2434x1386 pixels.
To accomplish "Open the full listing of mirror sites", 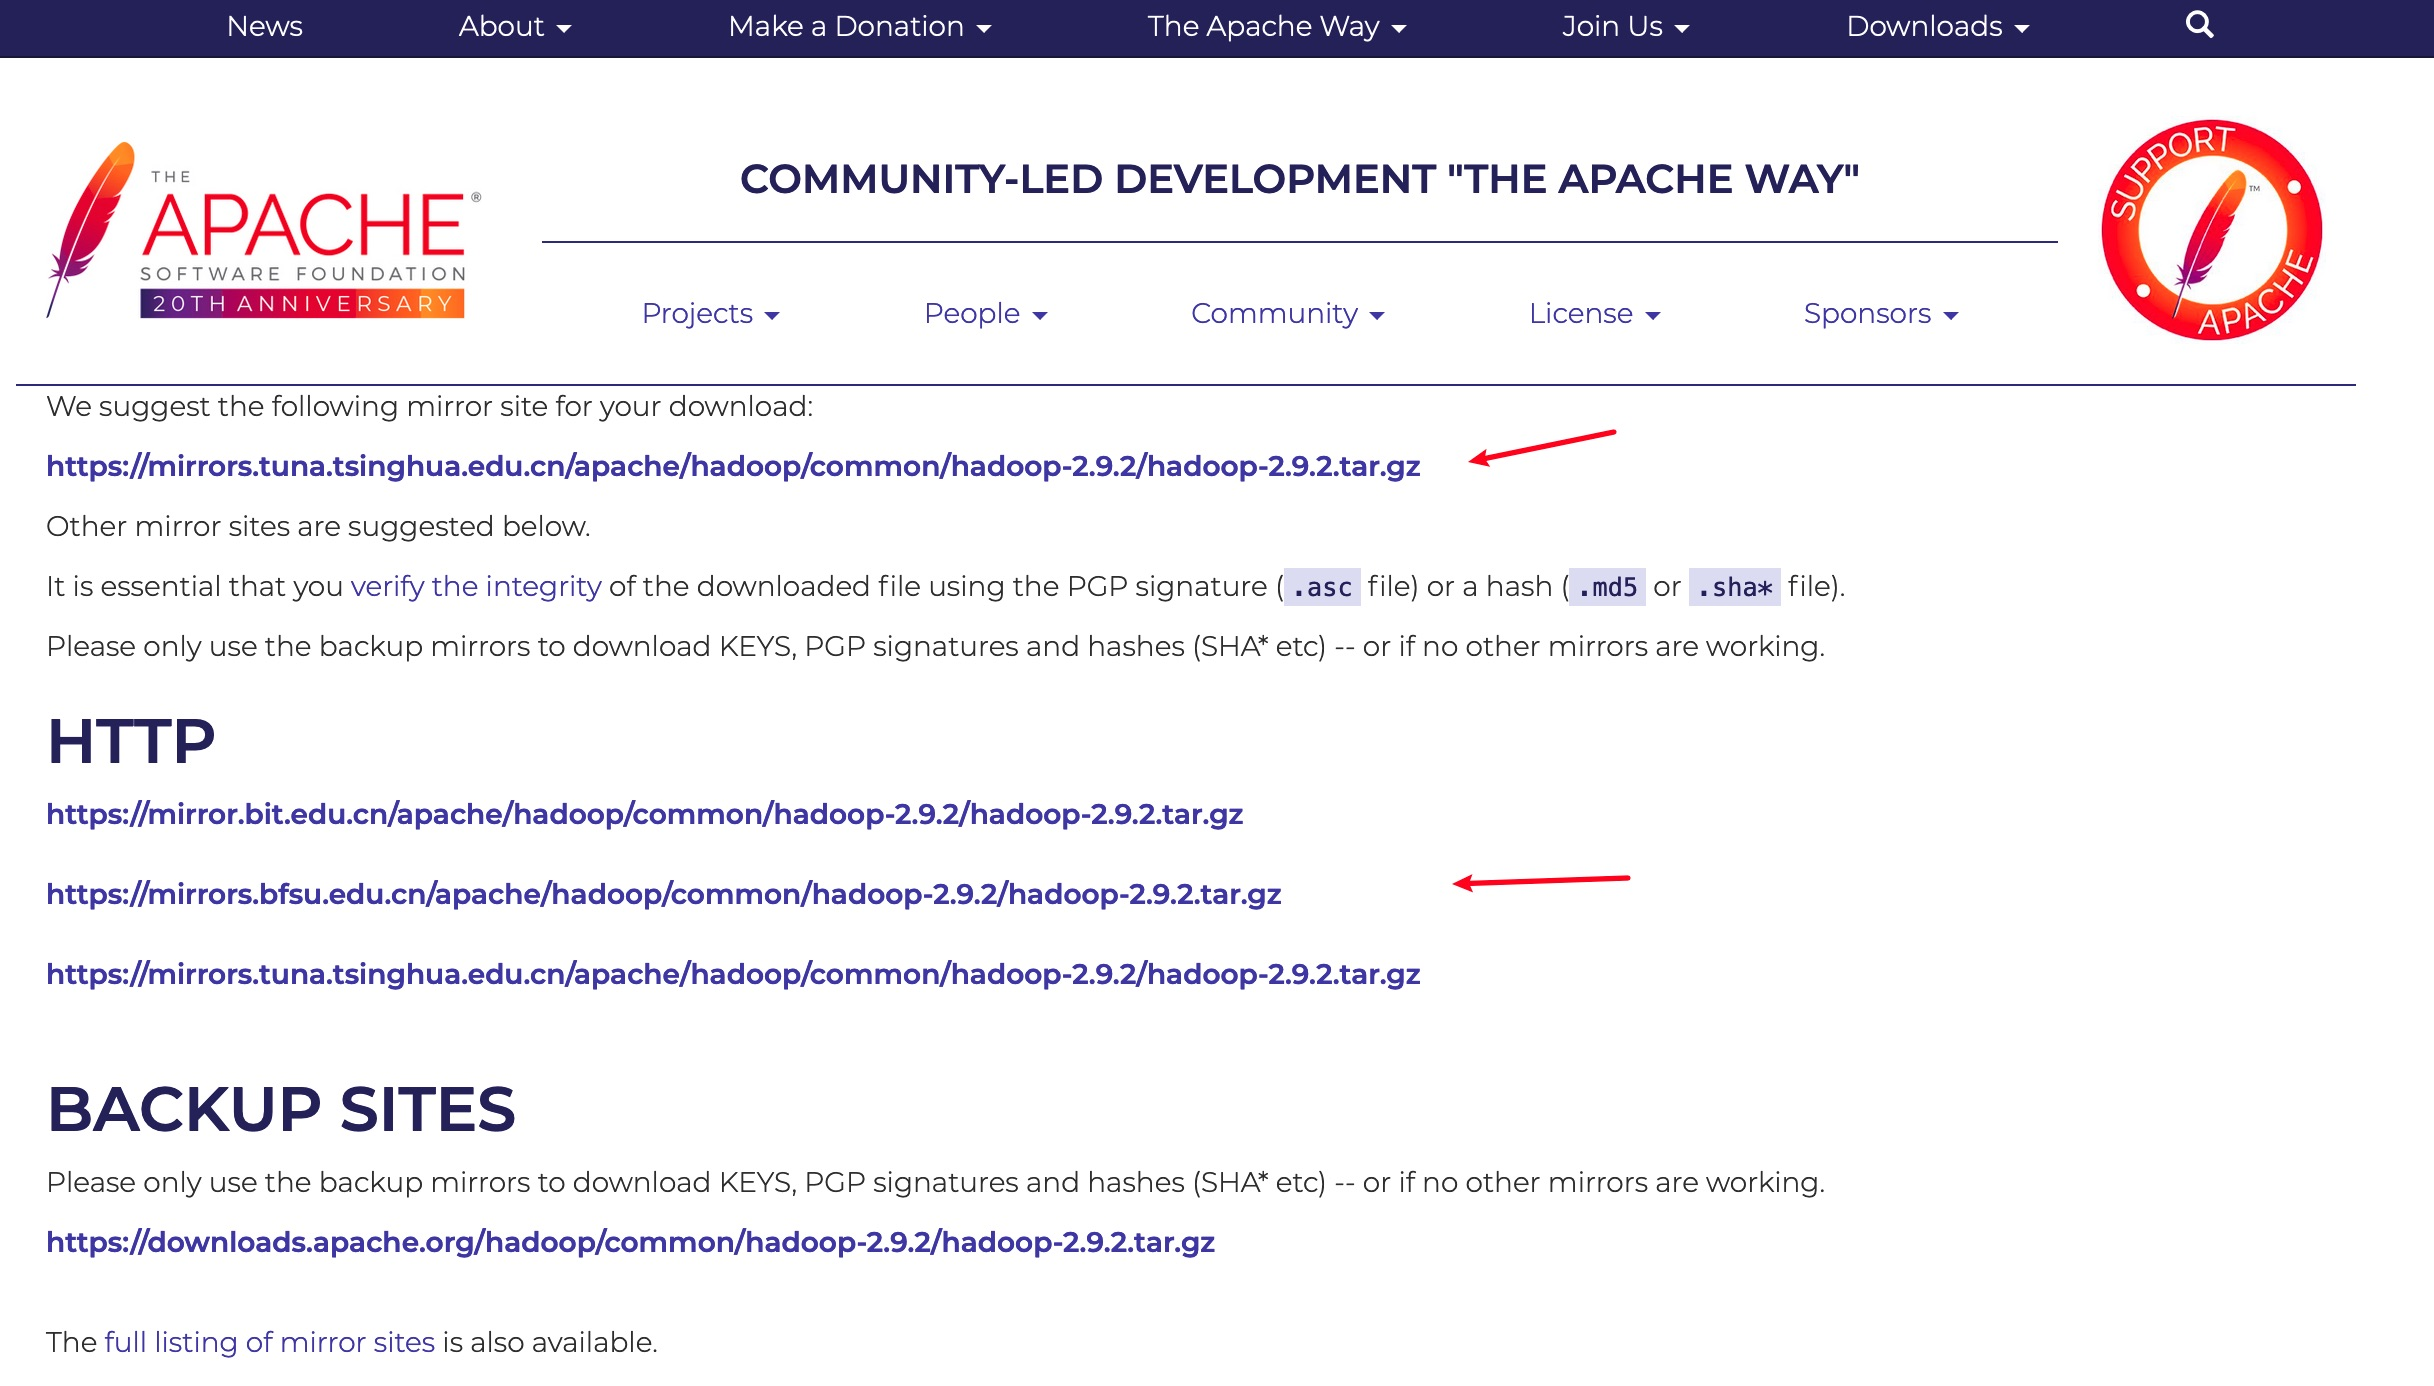I will 270,1342.
